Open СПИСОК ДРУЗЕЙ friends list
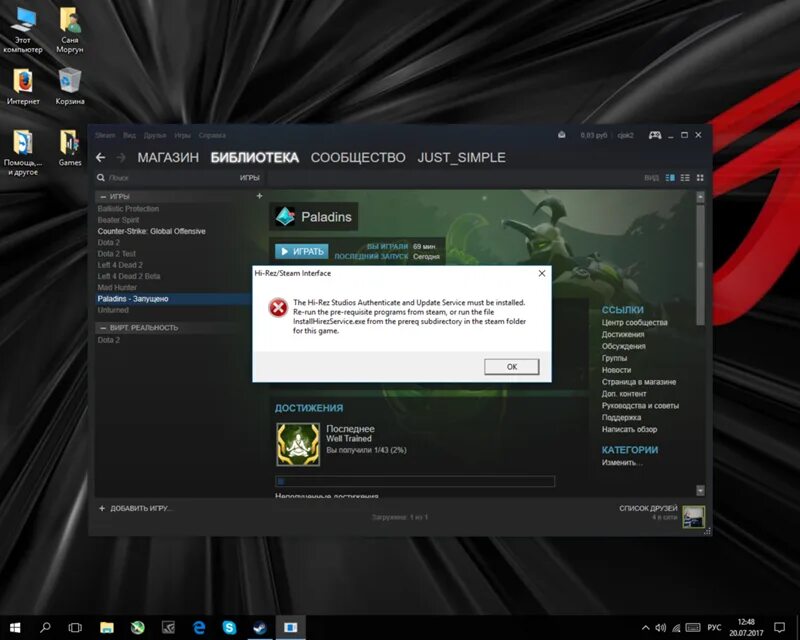The height and width of the screenshot is (640, 800). coord(648,508)
